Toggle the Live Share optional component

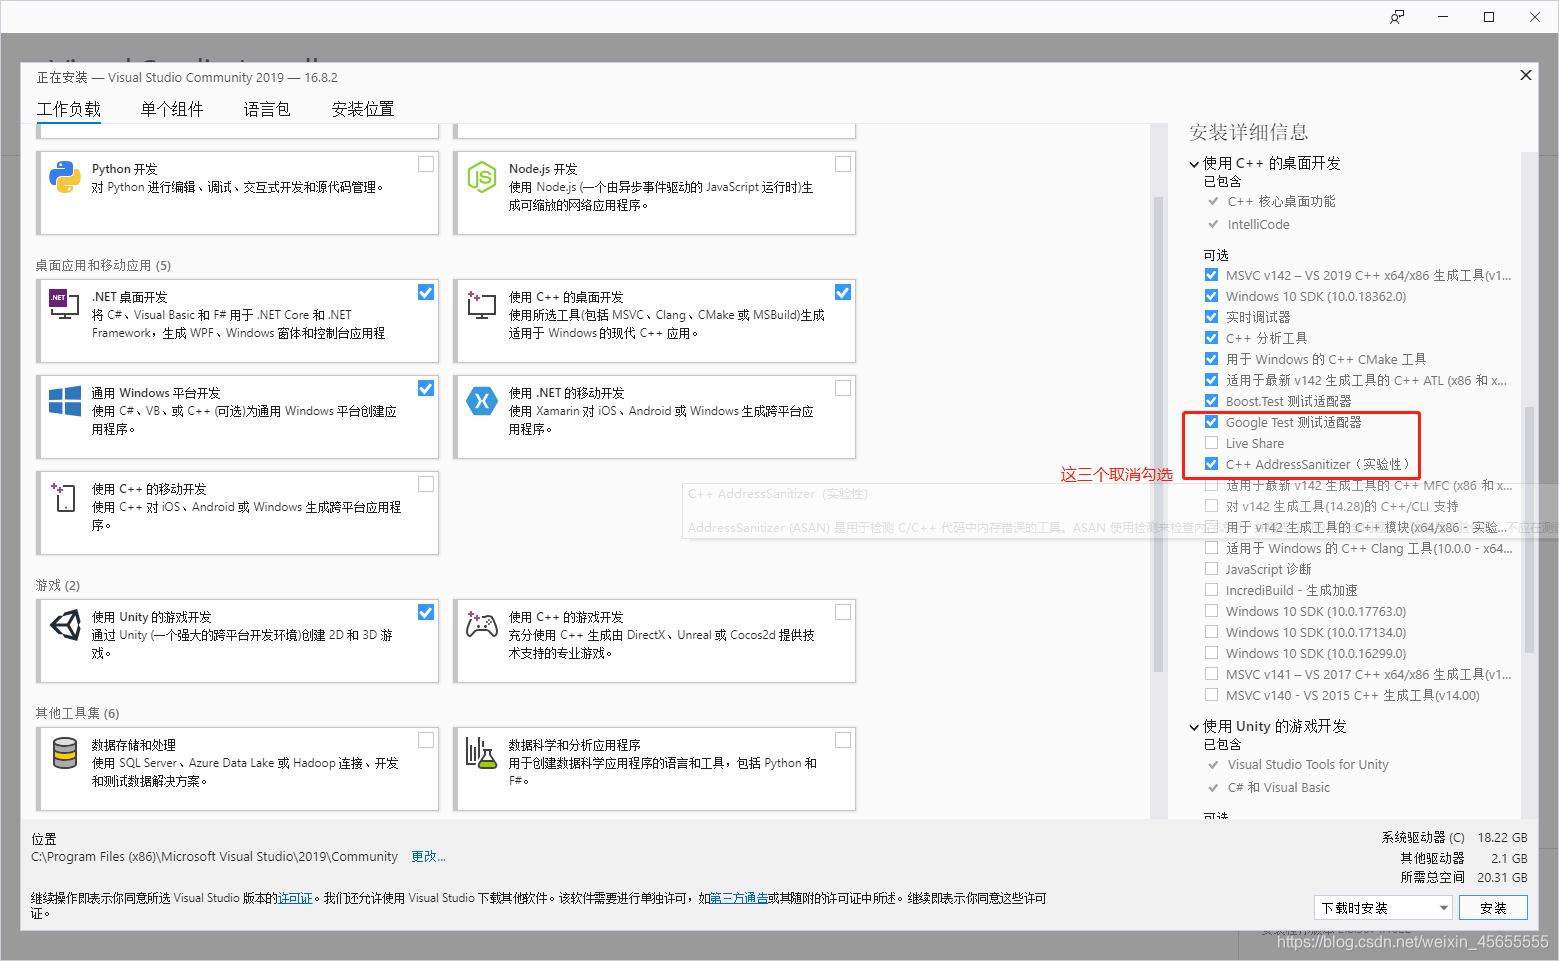click(1211, 443)
